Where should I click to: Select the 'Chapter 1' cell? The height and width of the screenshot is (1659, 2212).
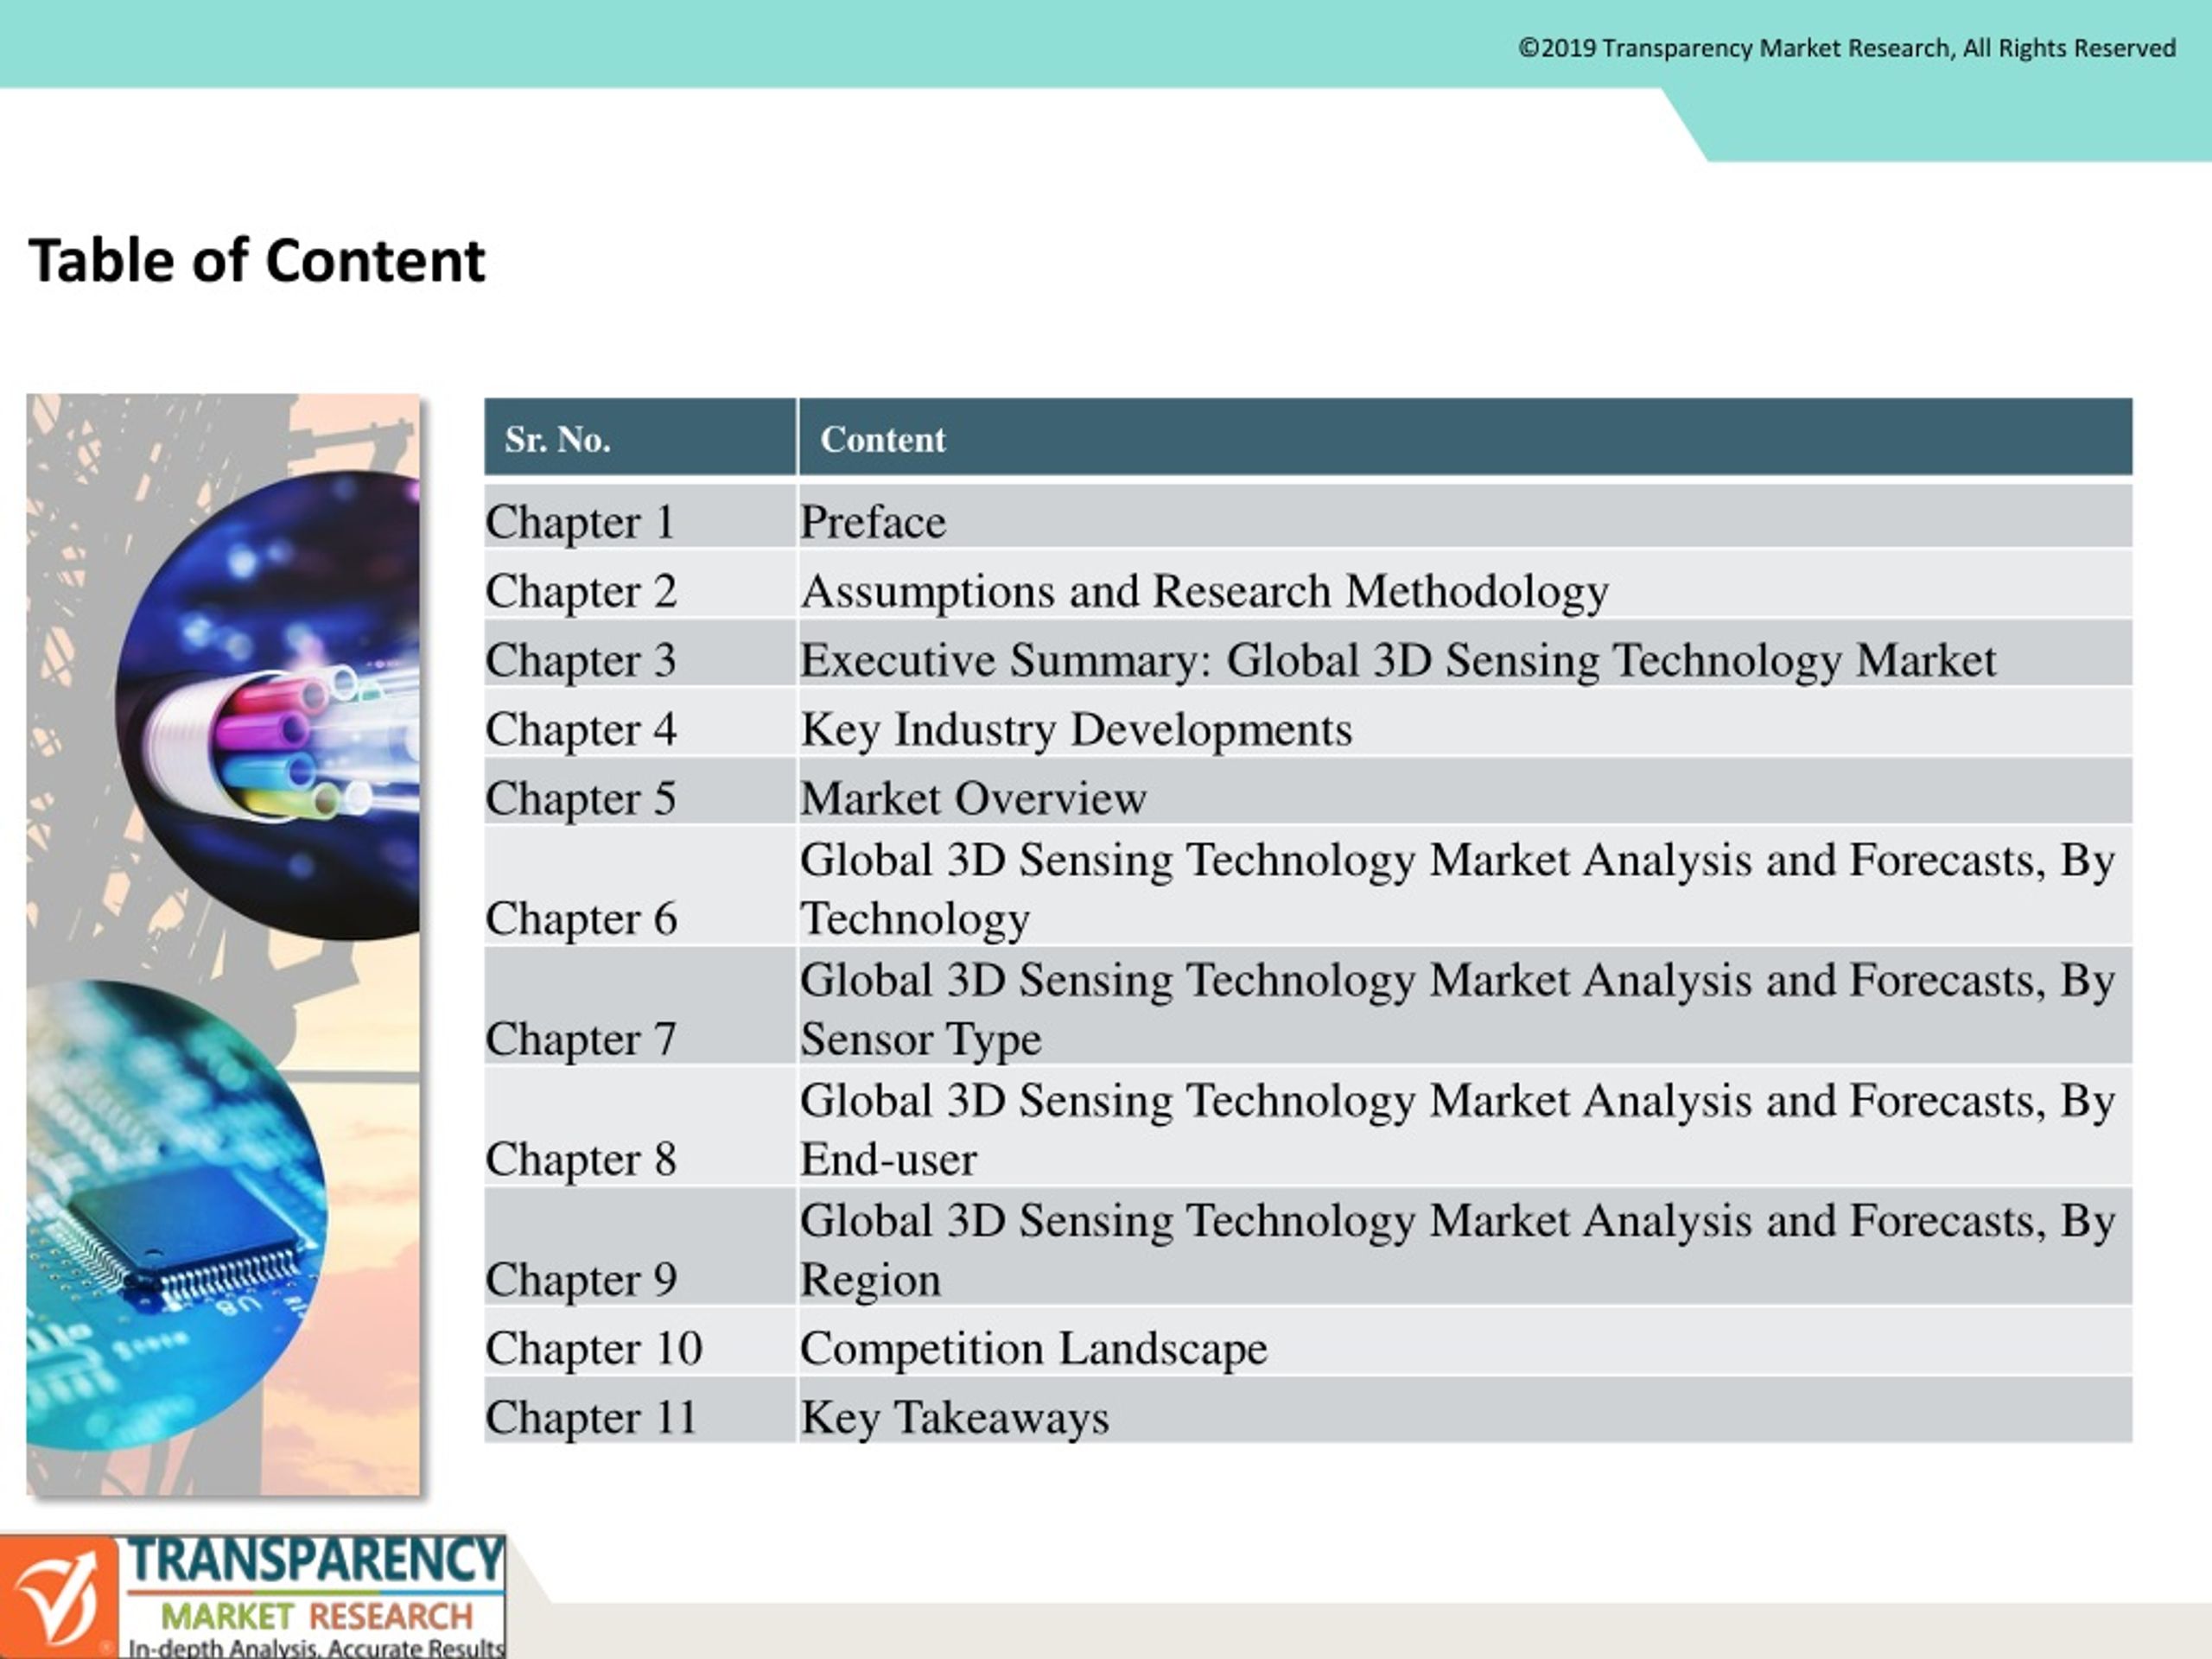[640, 516]
